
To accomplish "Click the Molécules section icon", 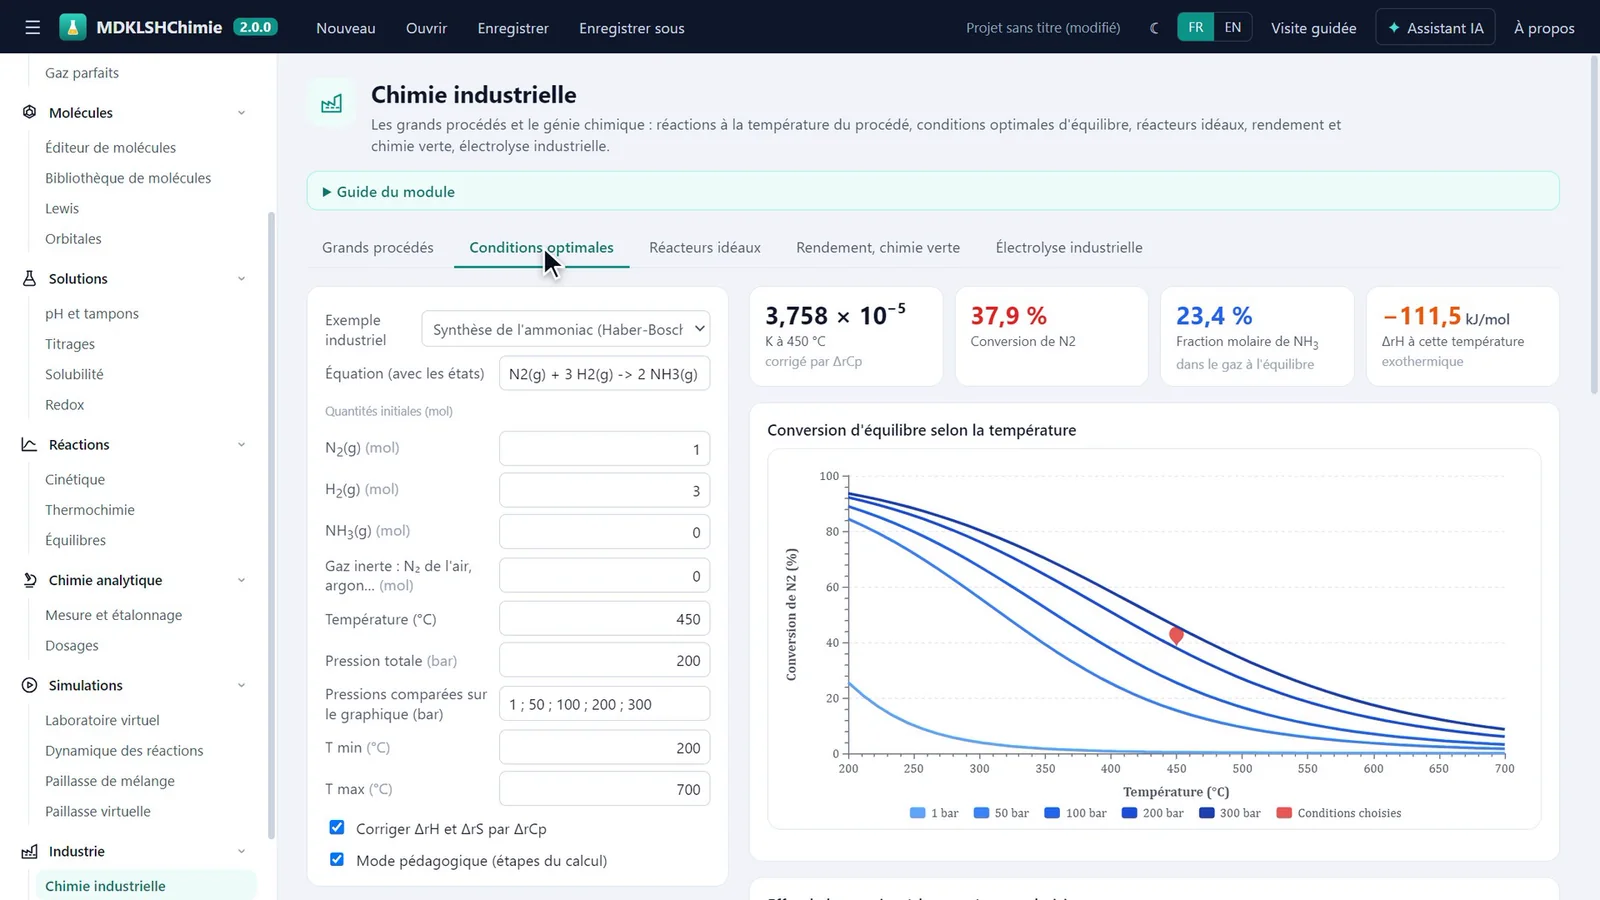I will pyautogui.click(x=30, y=112).
